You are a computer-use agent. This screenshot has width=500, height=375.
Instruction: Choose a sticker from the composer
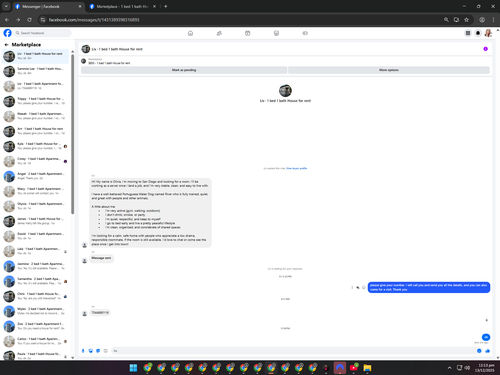pyautogui.click(x=98, y=351)
